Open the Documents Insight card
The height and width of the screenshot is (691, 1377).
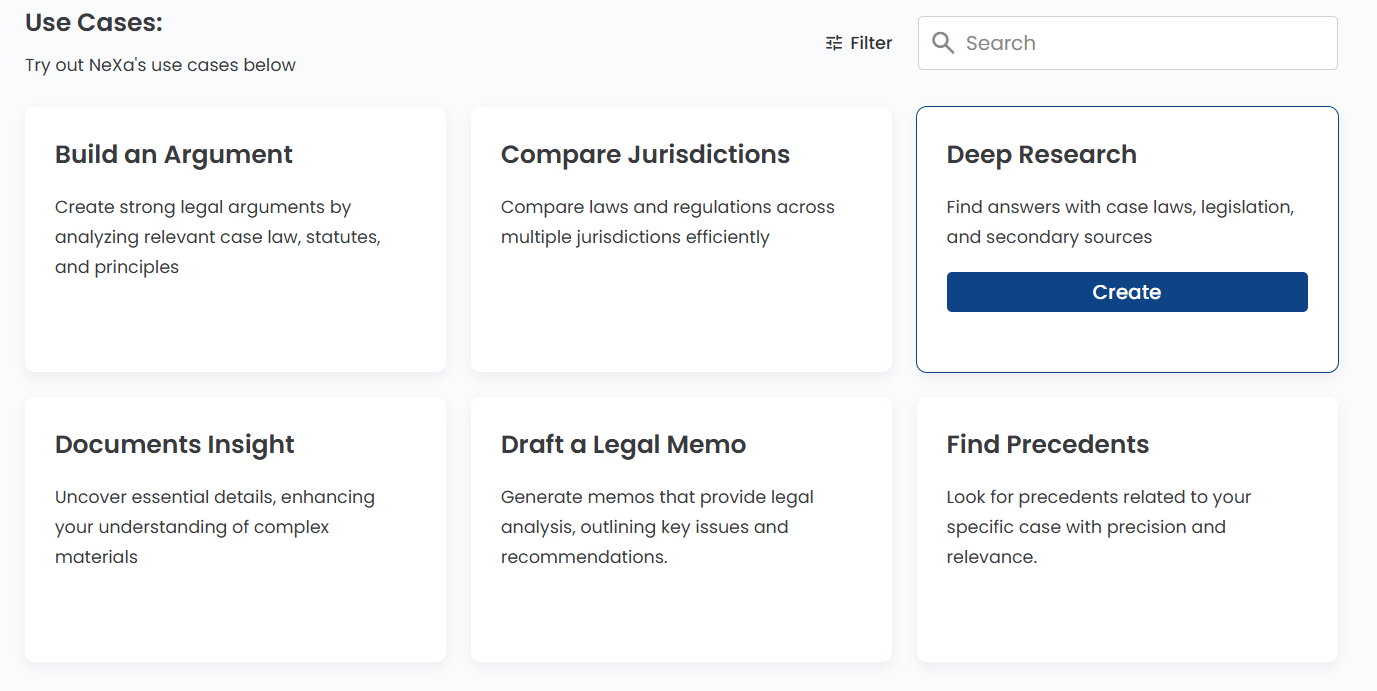[235, 529]
